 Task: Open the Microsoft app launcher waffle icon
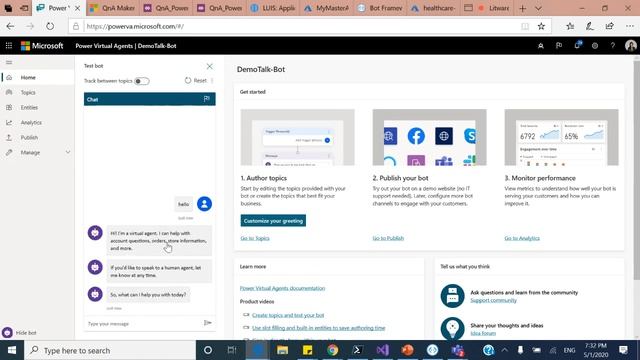9,46
